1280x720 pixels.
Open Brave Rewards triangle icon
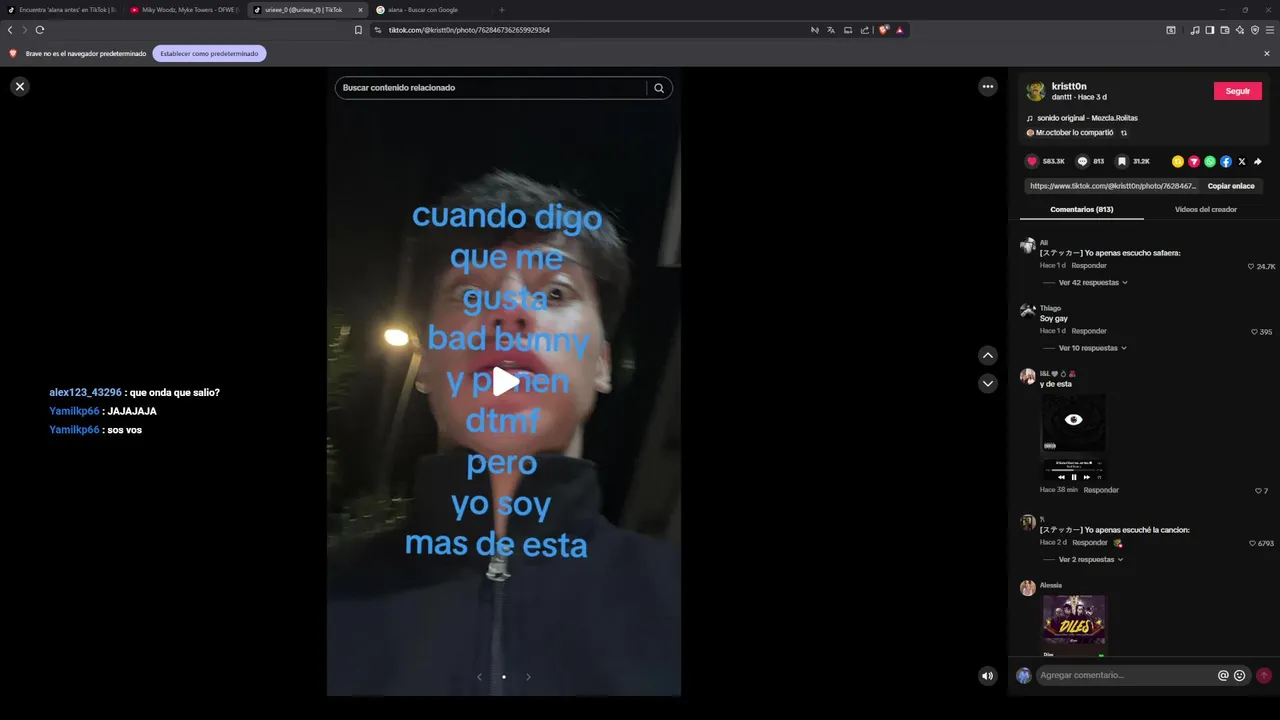click(x=900, y=30)
